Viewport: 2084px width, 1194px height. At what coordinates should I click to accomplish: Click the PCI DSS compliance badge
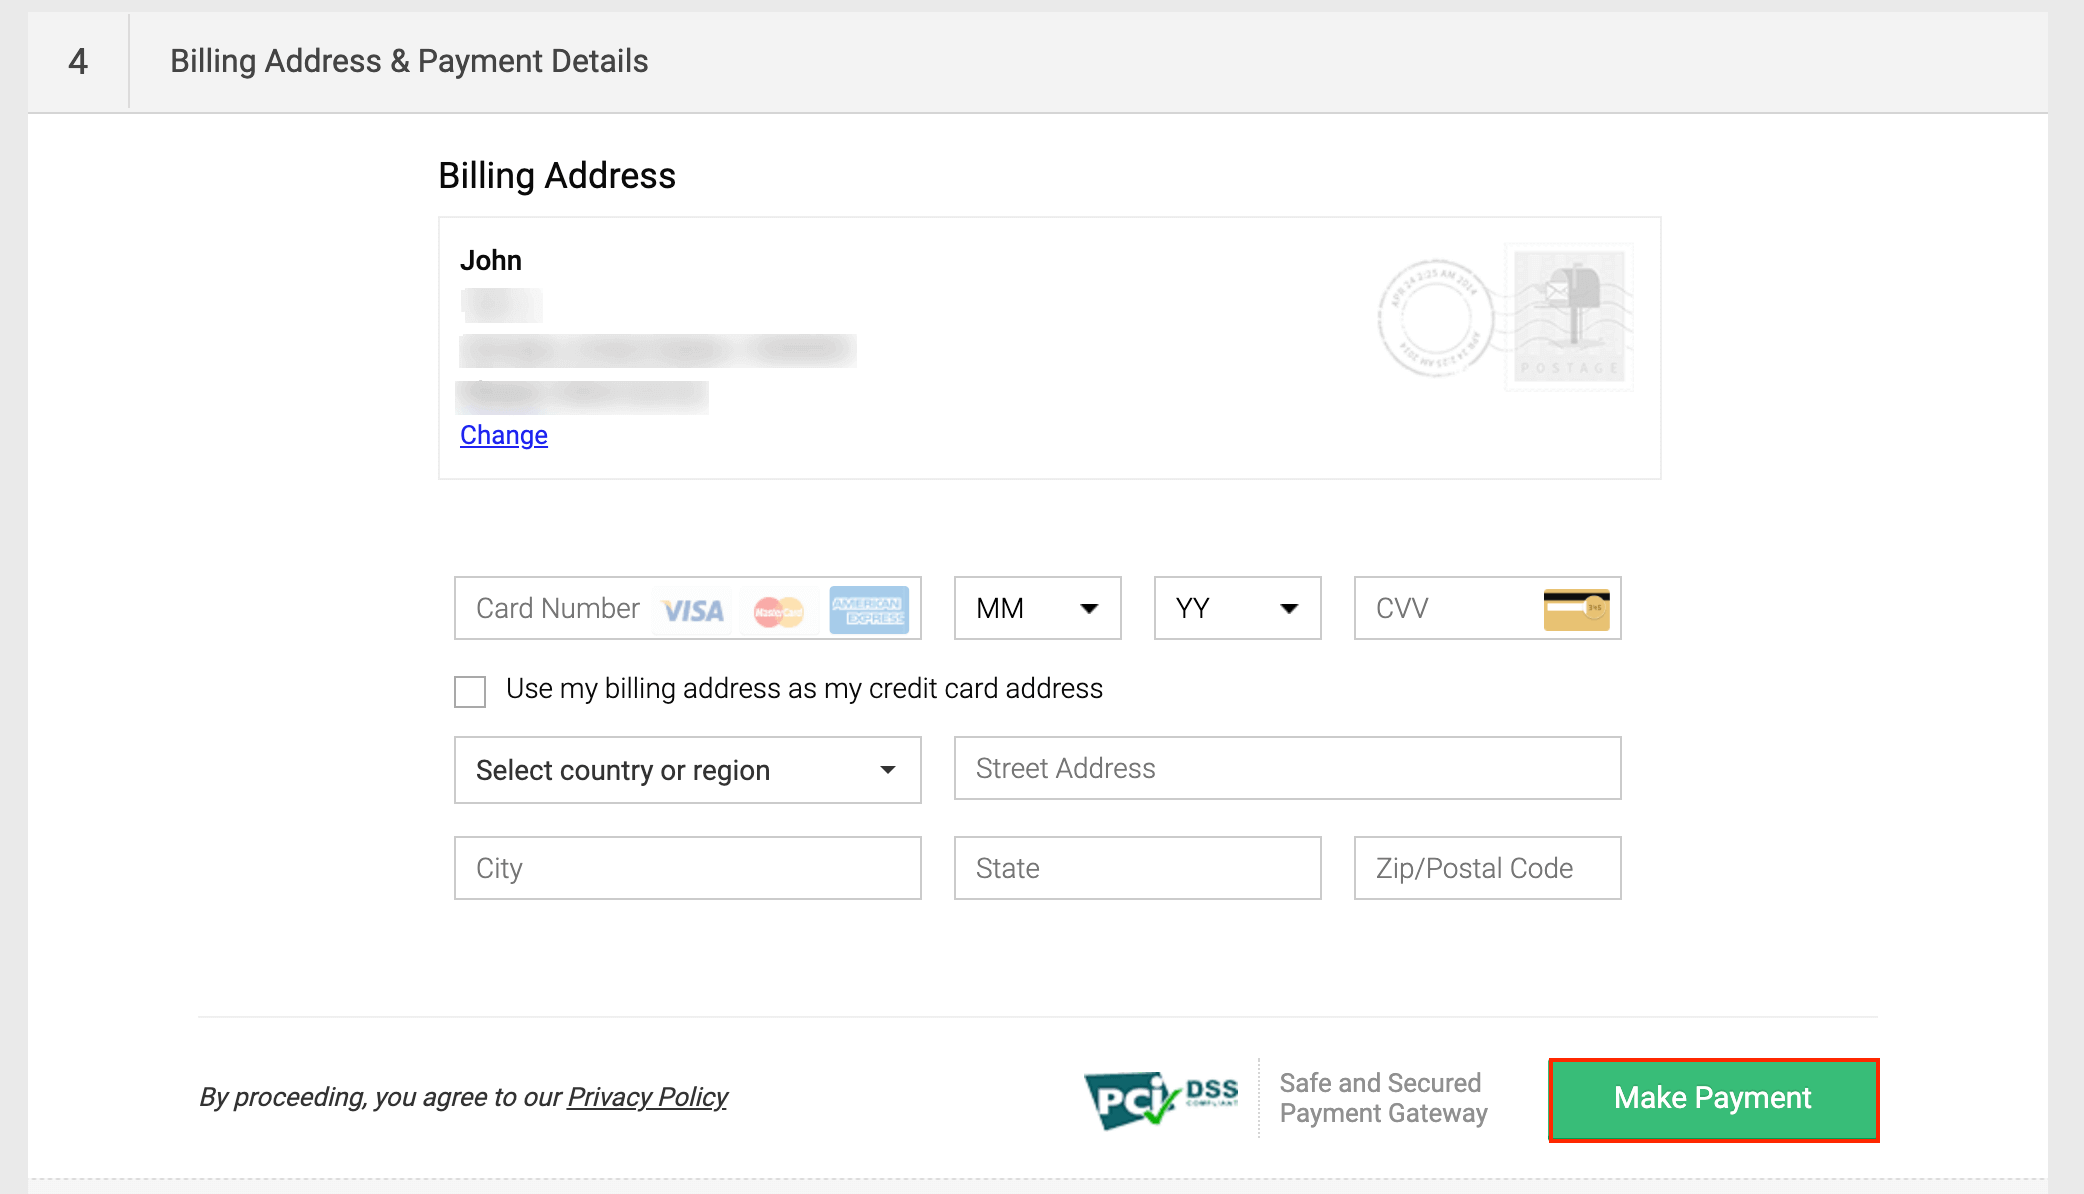[x=1161, y=1099]
